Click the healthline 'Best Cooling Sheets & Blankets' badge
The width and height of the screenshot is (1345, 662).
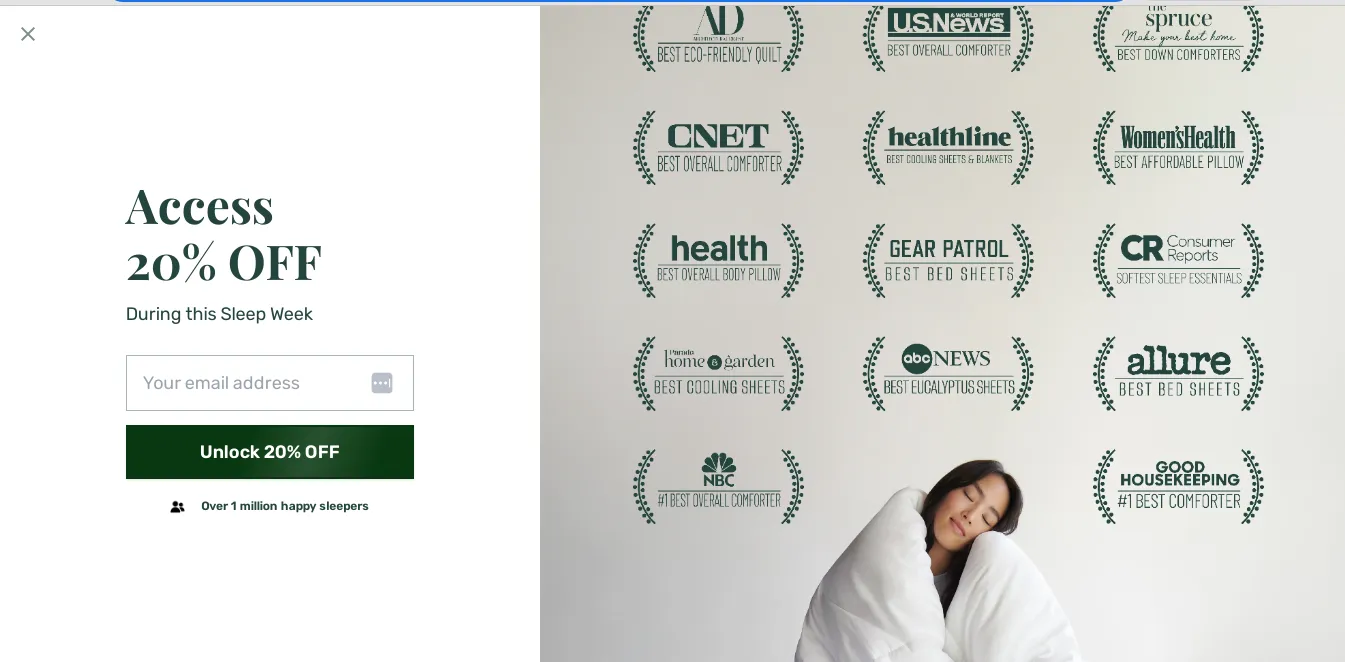tap(948, 148)
